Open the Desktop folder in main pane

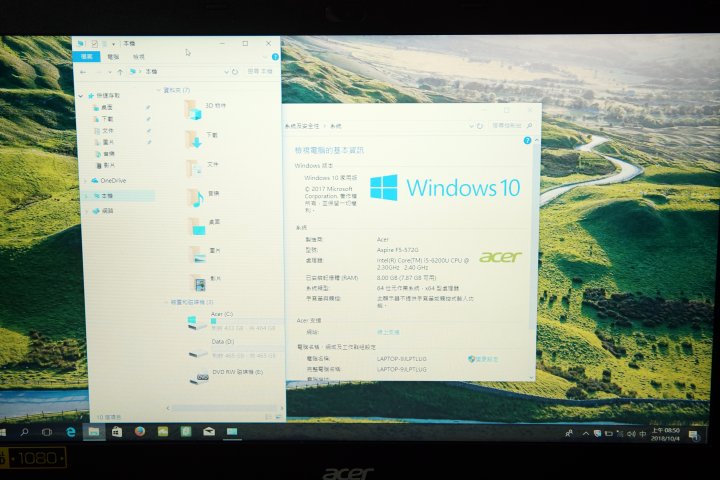(197, 226)
